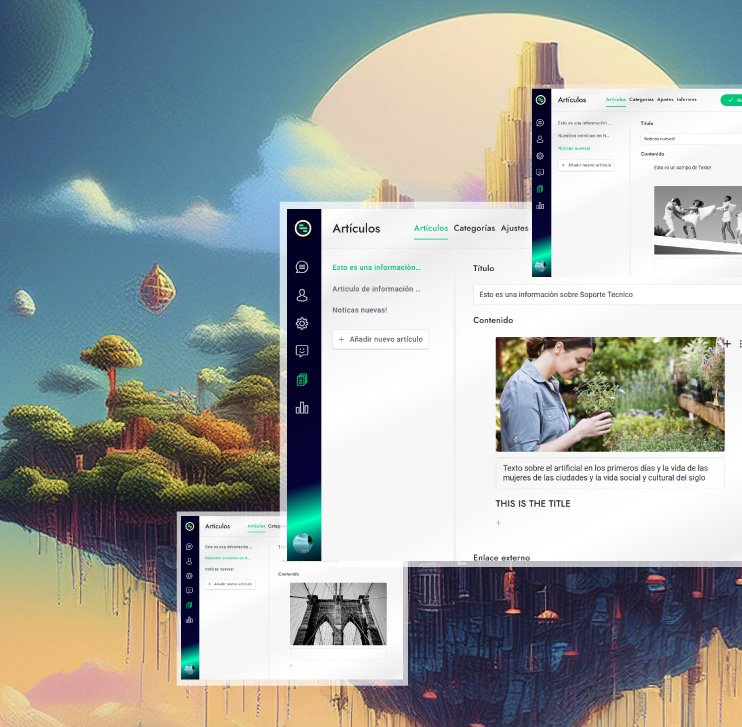Click the Título field reading 'Soporte Tecnico'
The height and width of the screenshot is (727, 742).
[x=600, y=294]
